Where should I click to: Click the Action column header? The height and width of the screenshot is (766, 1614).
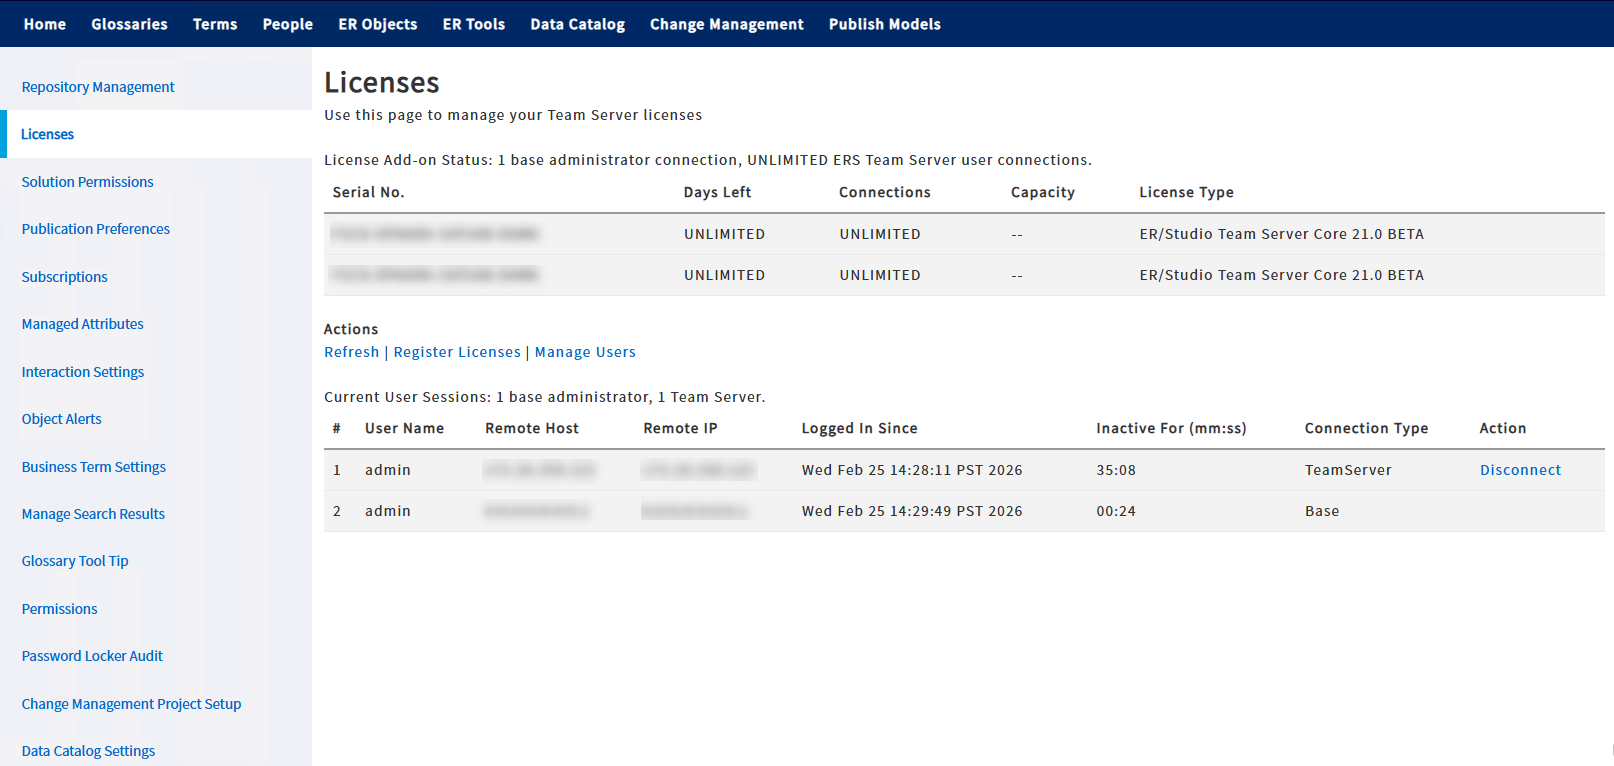1503,428
